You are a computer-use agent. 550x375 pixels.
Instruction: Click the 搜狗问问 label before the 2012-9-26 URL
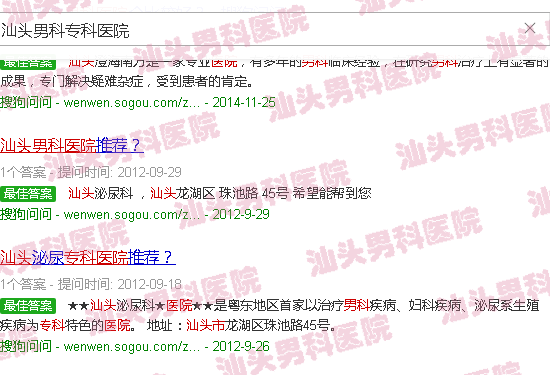pos(26,347)
